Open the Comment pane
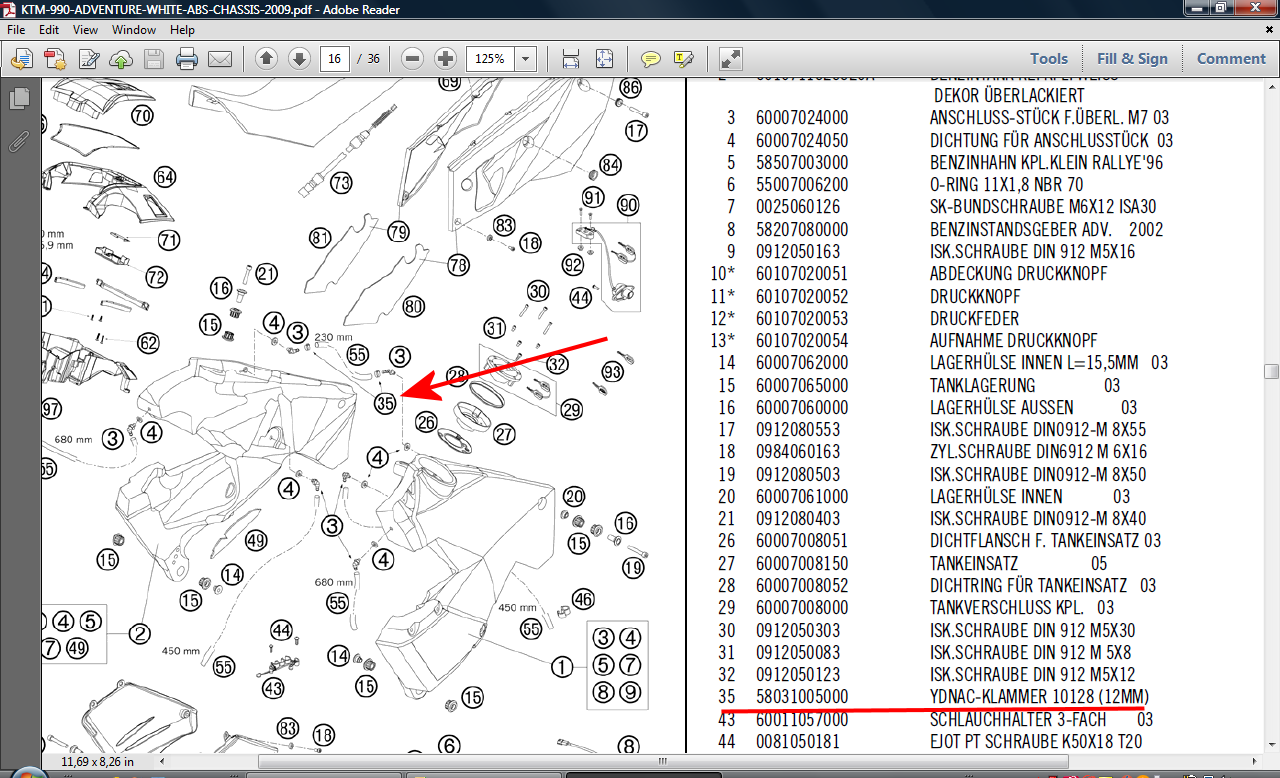Screen dimensions: 1280x778 1231,58
